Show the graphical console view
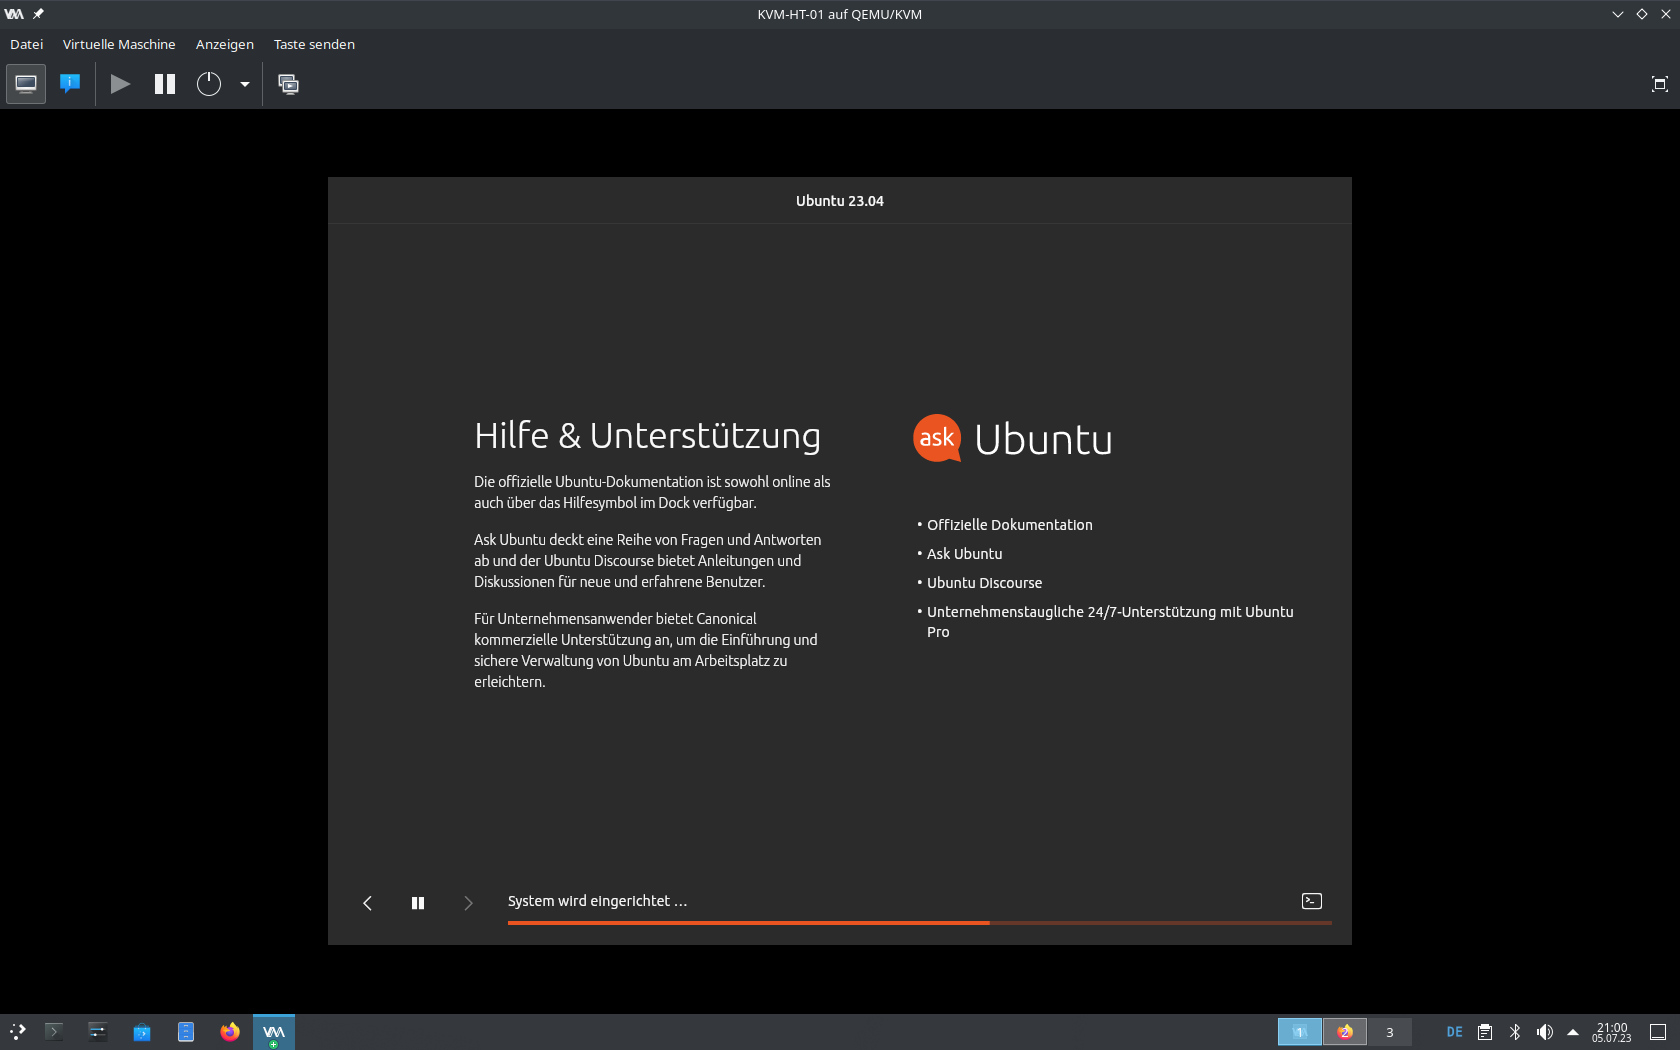 pos(26,84)
